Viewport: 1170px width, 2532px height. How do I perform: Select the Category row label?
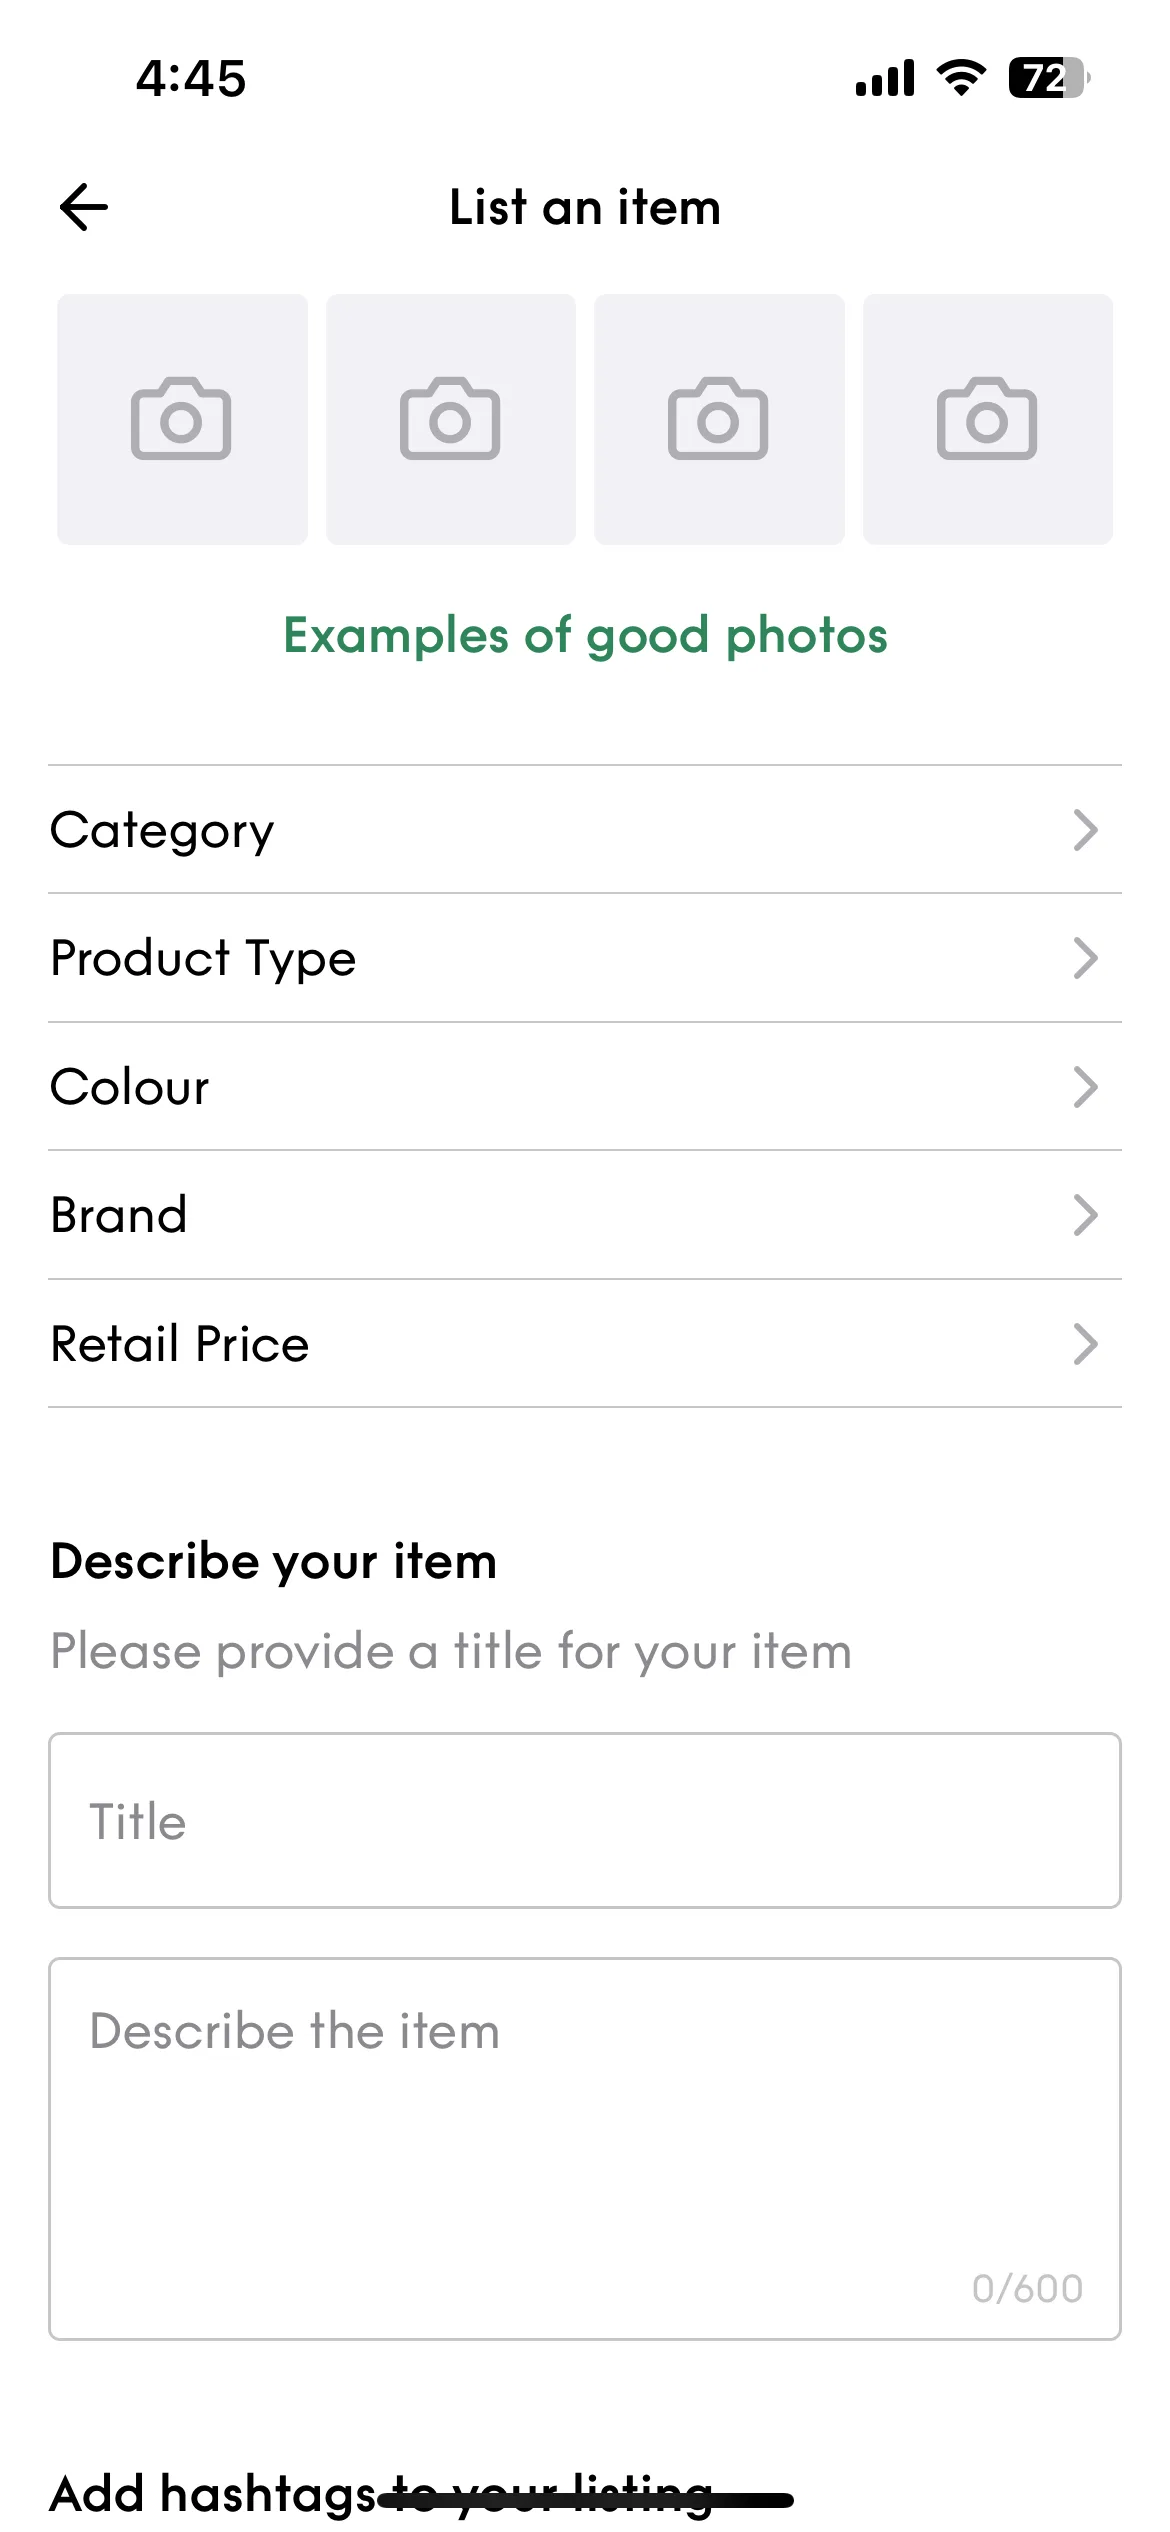[162, 831]
